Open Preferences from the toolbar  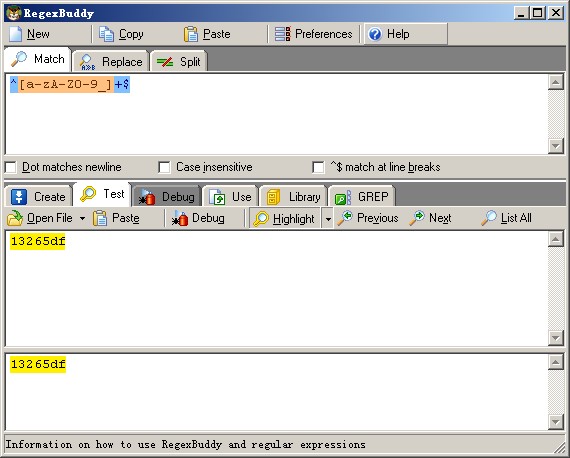point(313,34)
